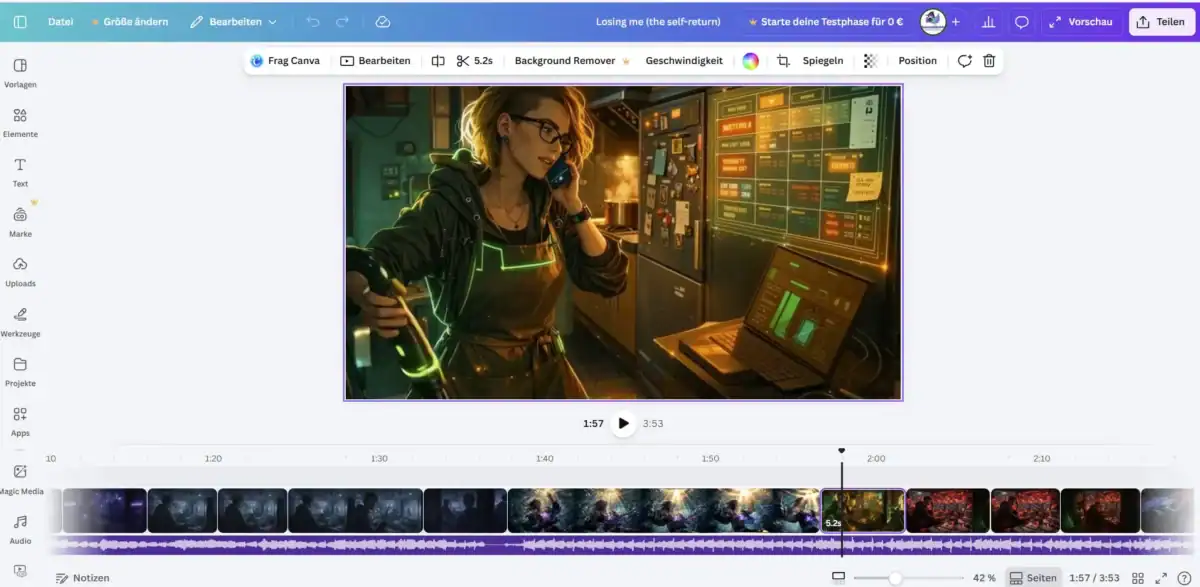Open design insights via the chart icon
Viewport: 1200px width, 587px height.
pyautogui.click(x=988, y=21)
